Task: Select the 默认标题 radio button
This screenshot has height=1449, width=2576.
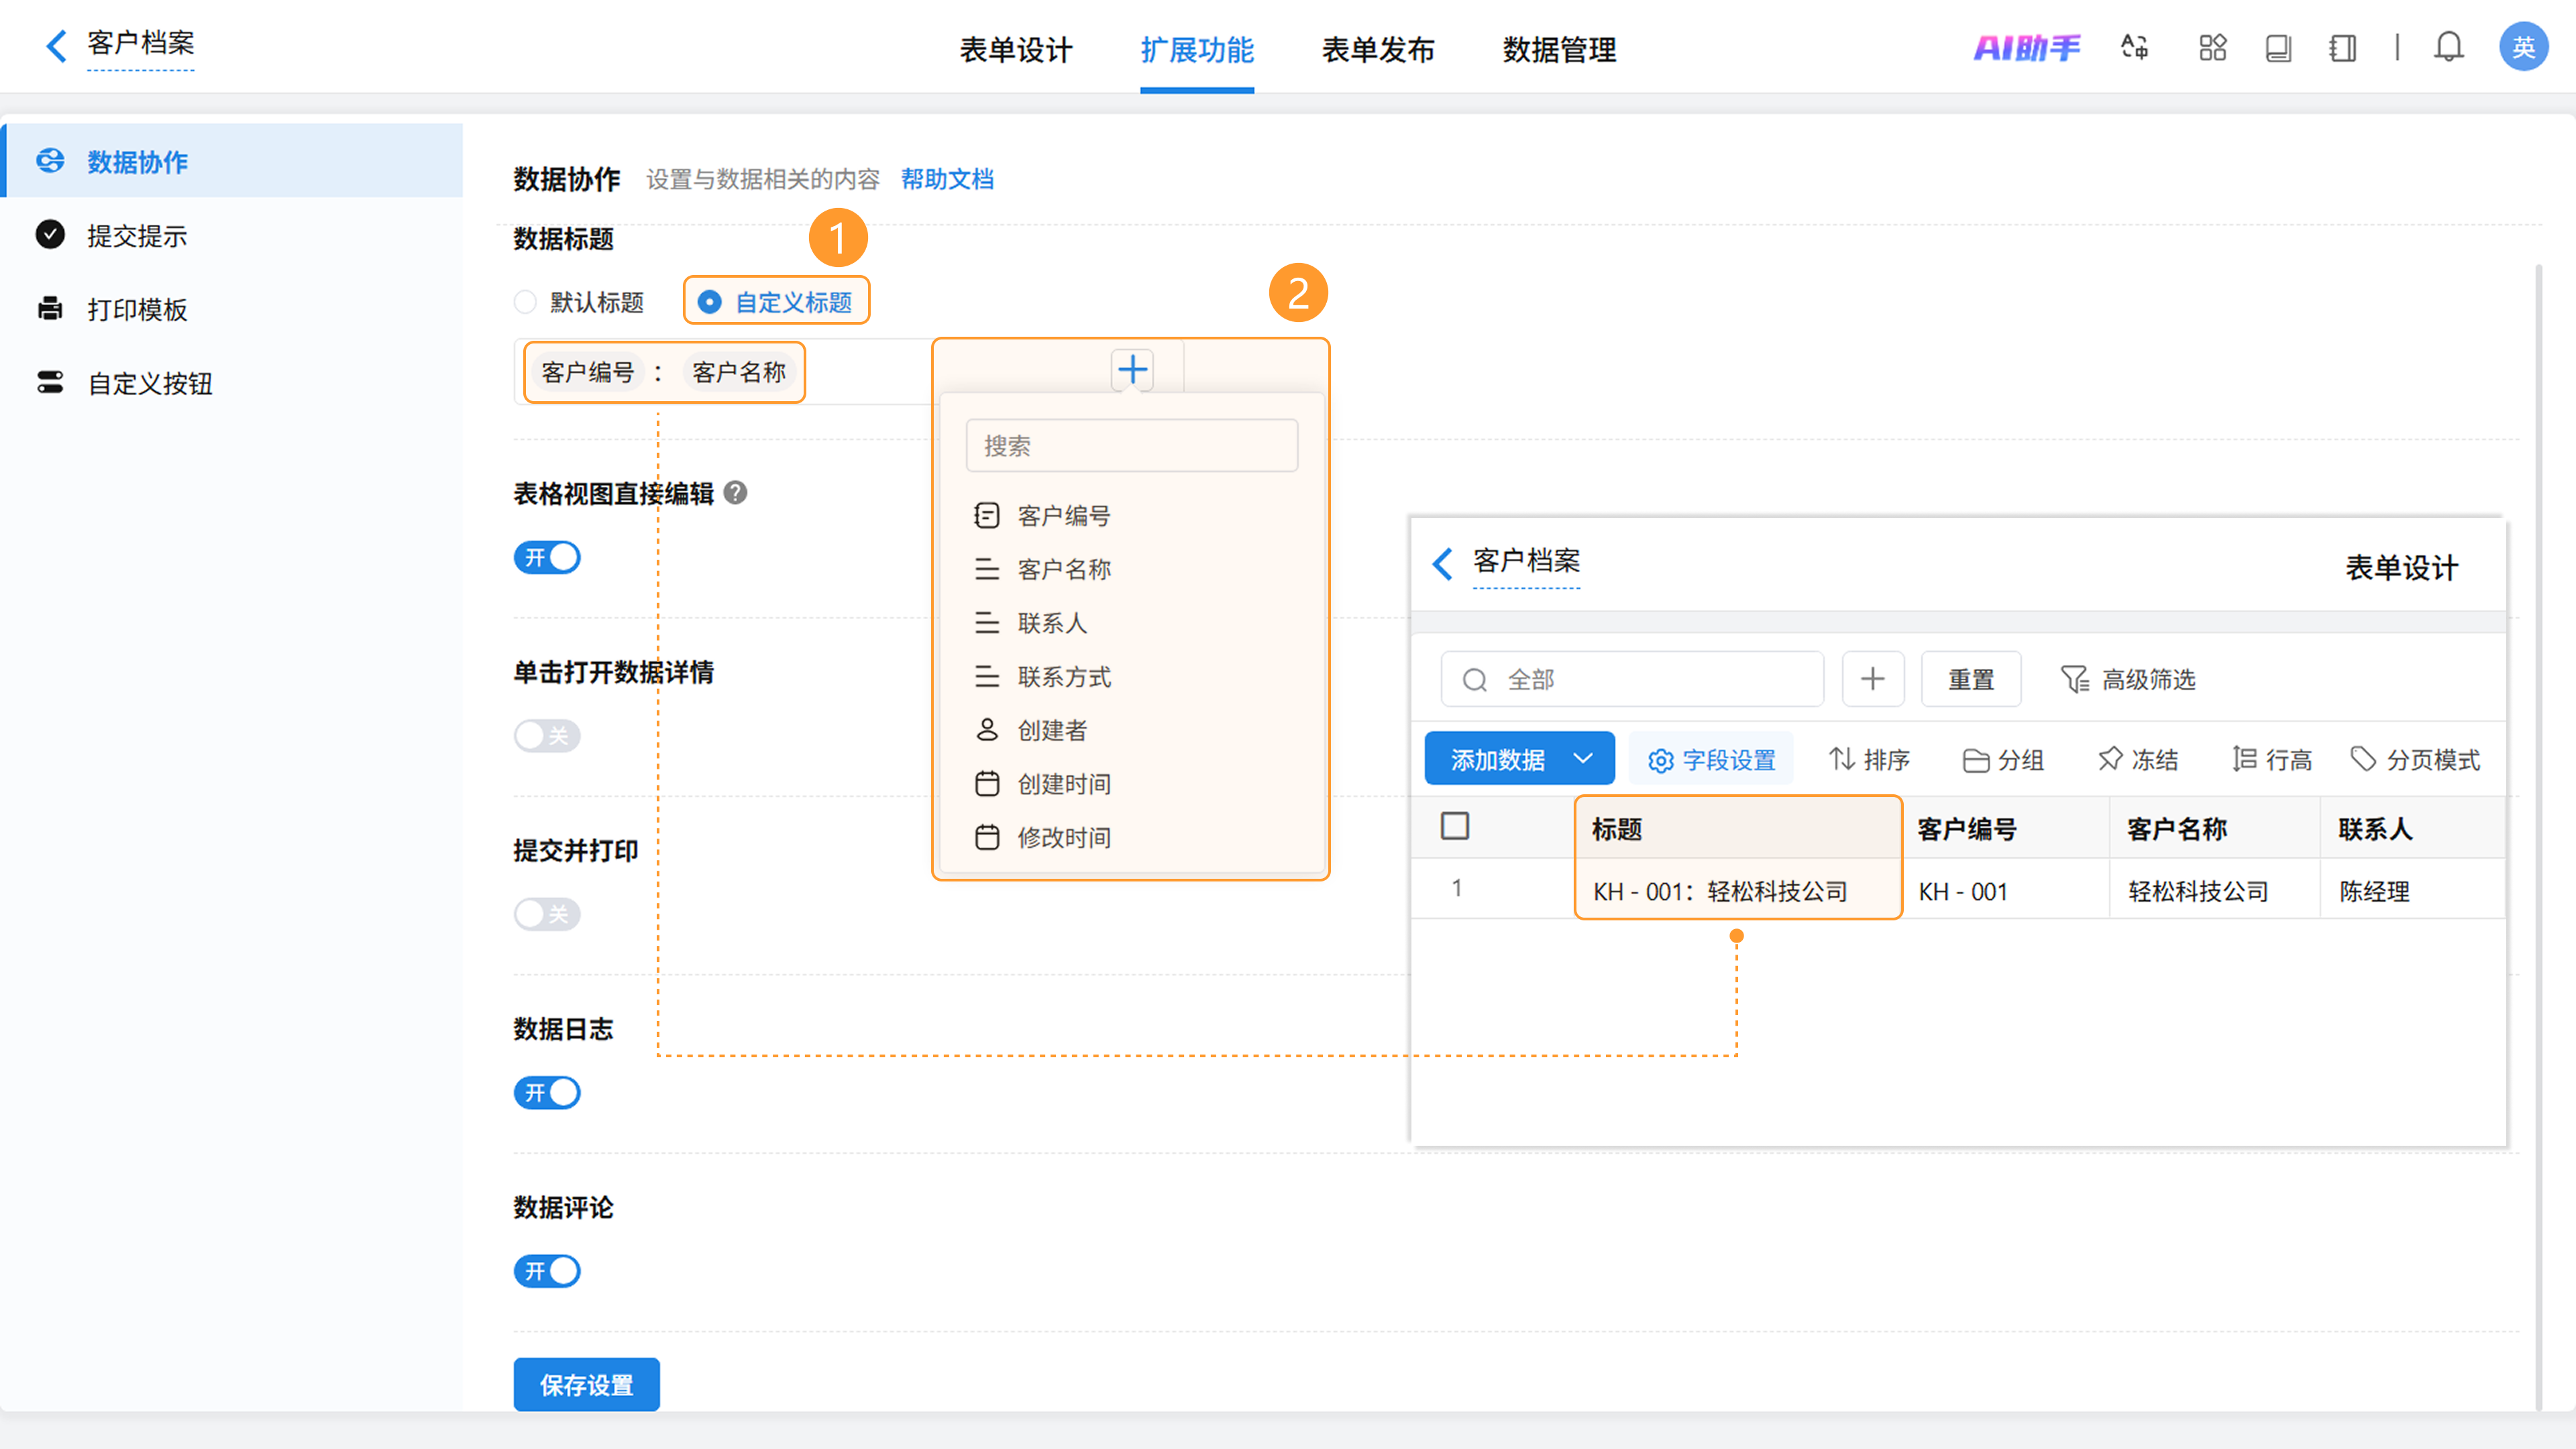Action: pyautogui.click(x=526, y=302)
